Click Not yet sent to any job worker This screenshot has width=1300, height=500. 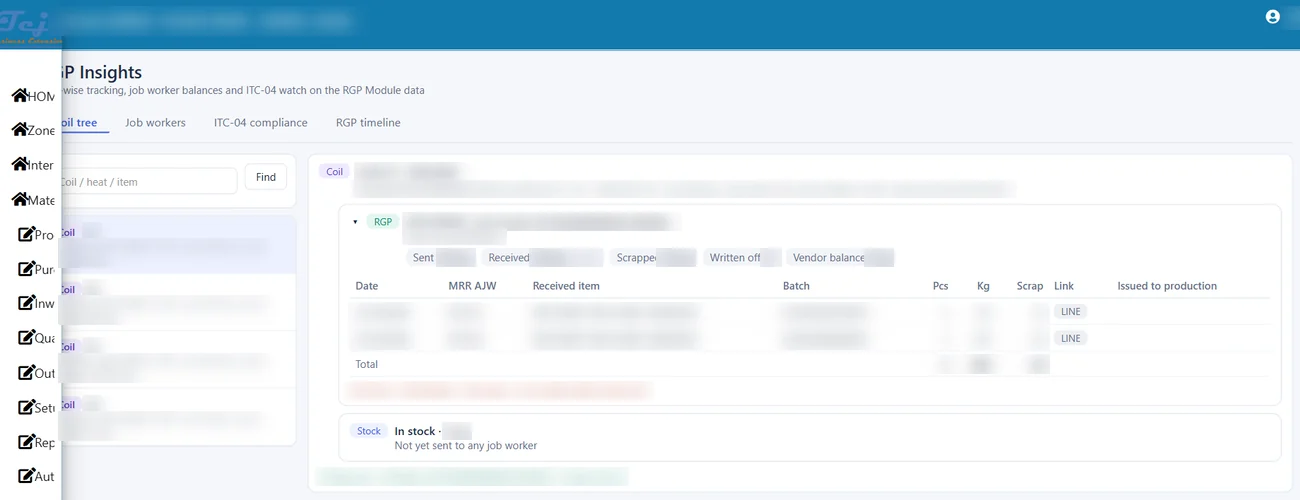pos(466,445)
